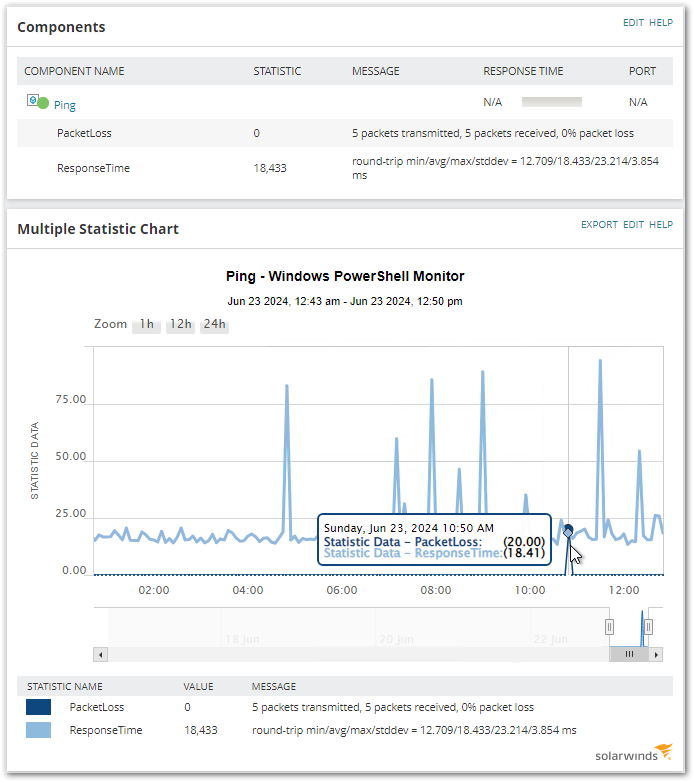This screenshot has width=694, height=782.
Task: Click the ResponseTime name in the legend table
Action: tap(106, 730)
